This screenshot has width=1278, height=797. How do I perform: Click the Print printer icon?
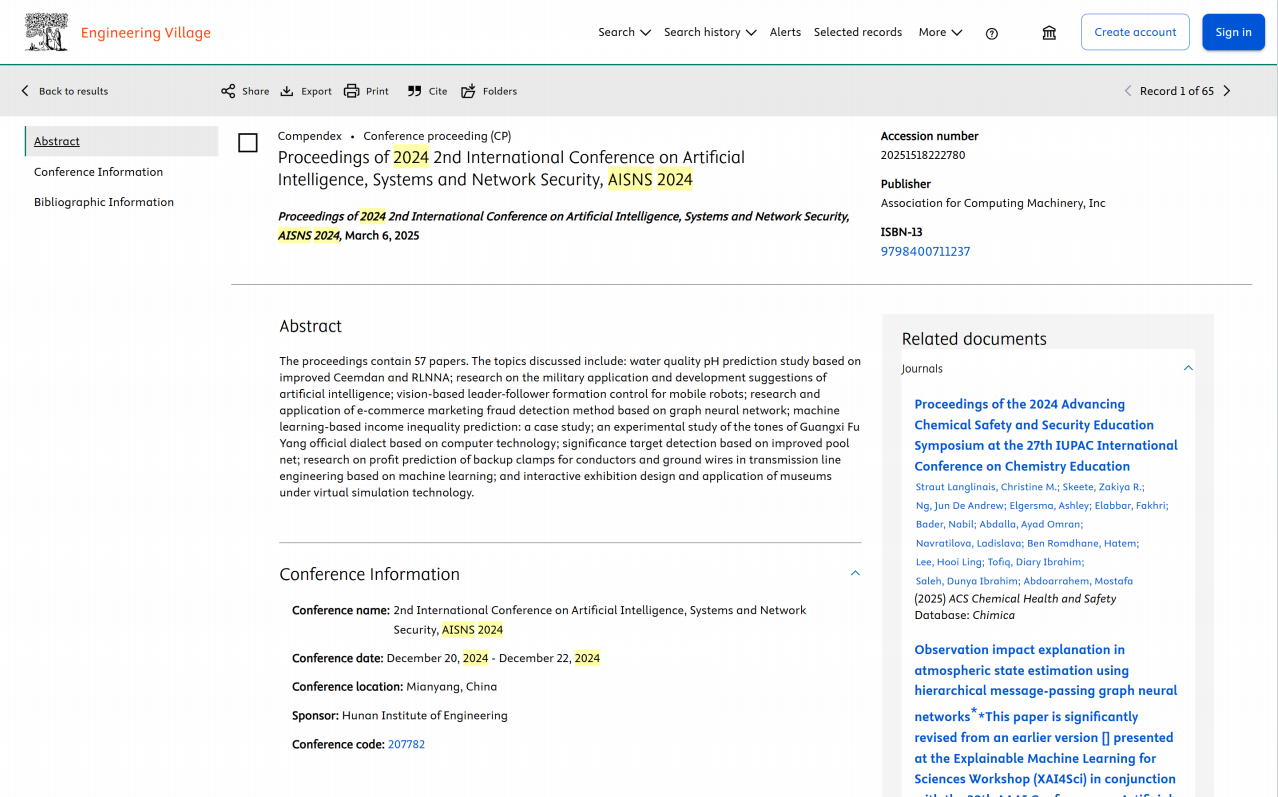click(351, 91)
